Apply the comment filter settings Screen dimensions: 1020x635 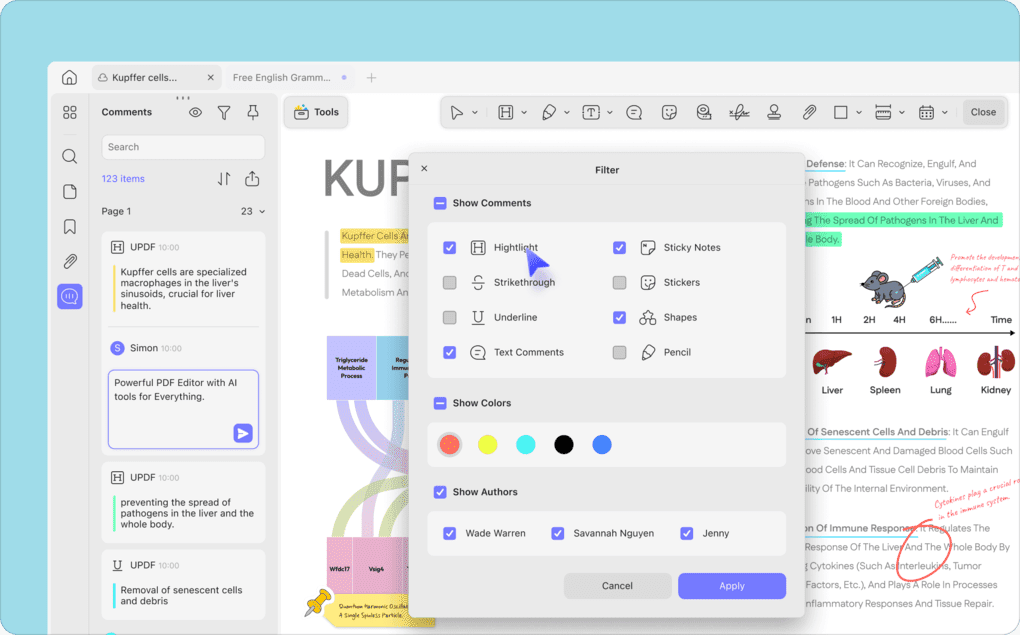[x=731, y=586]
